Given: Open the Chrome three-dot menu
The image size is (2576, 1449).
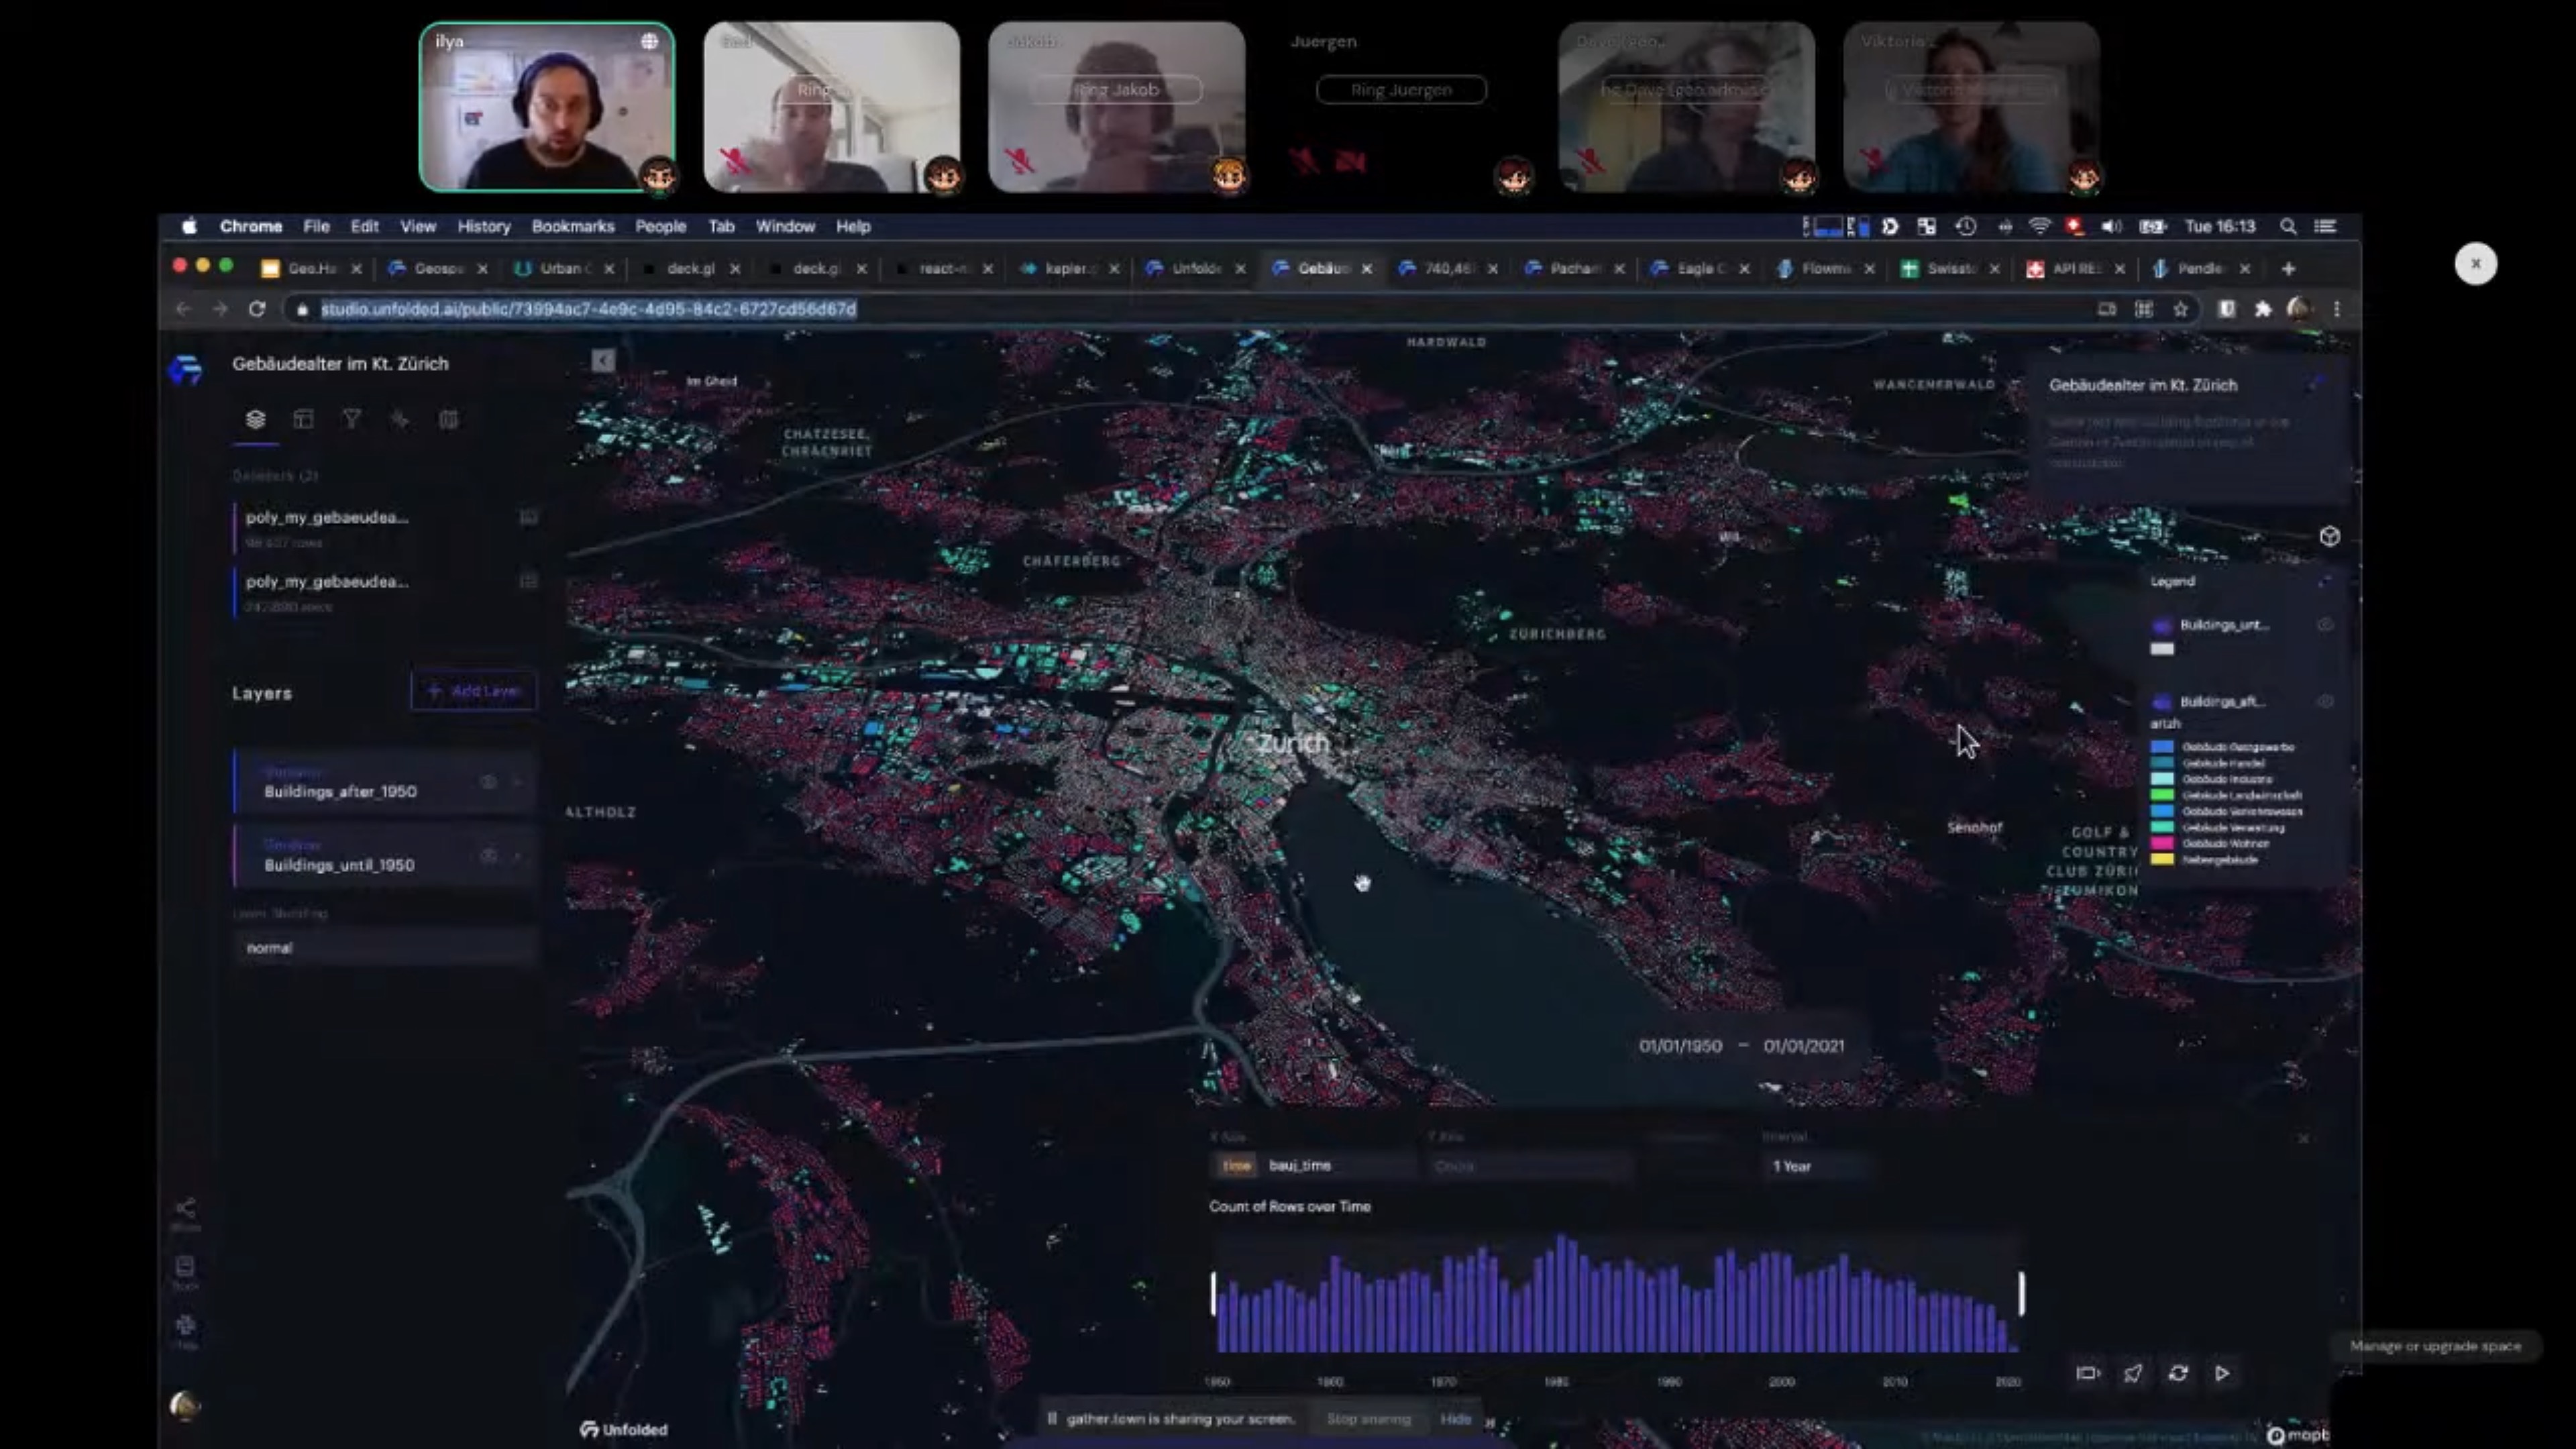Looking at the screenshot, I should (2337, 309).
